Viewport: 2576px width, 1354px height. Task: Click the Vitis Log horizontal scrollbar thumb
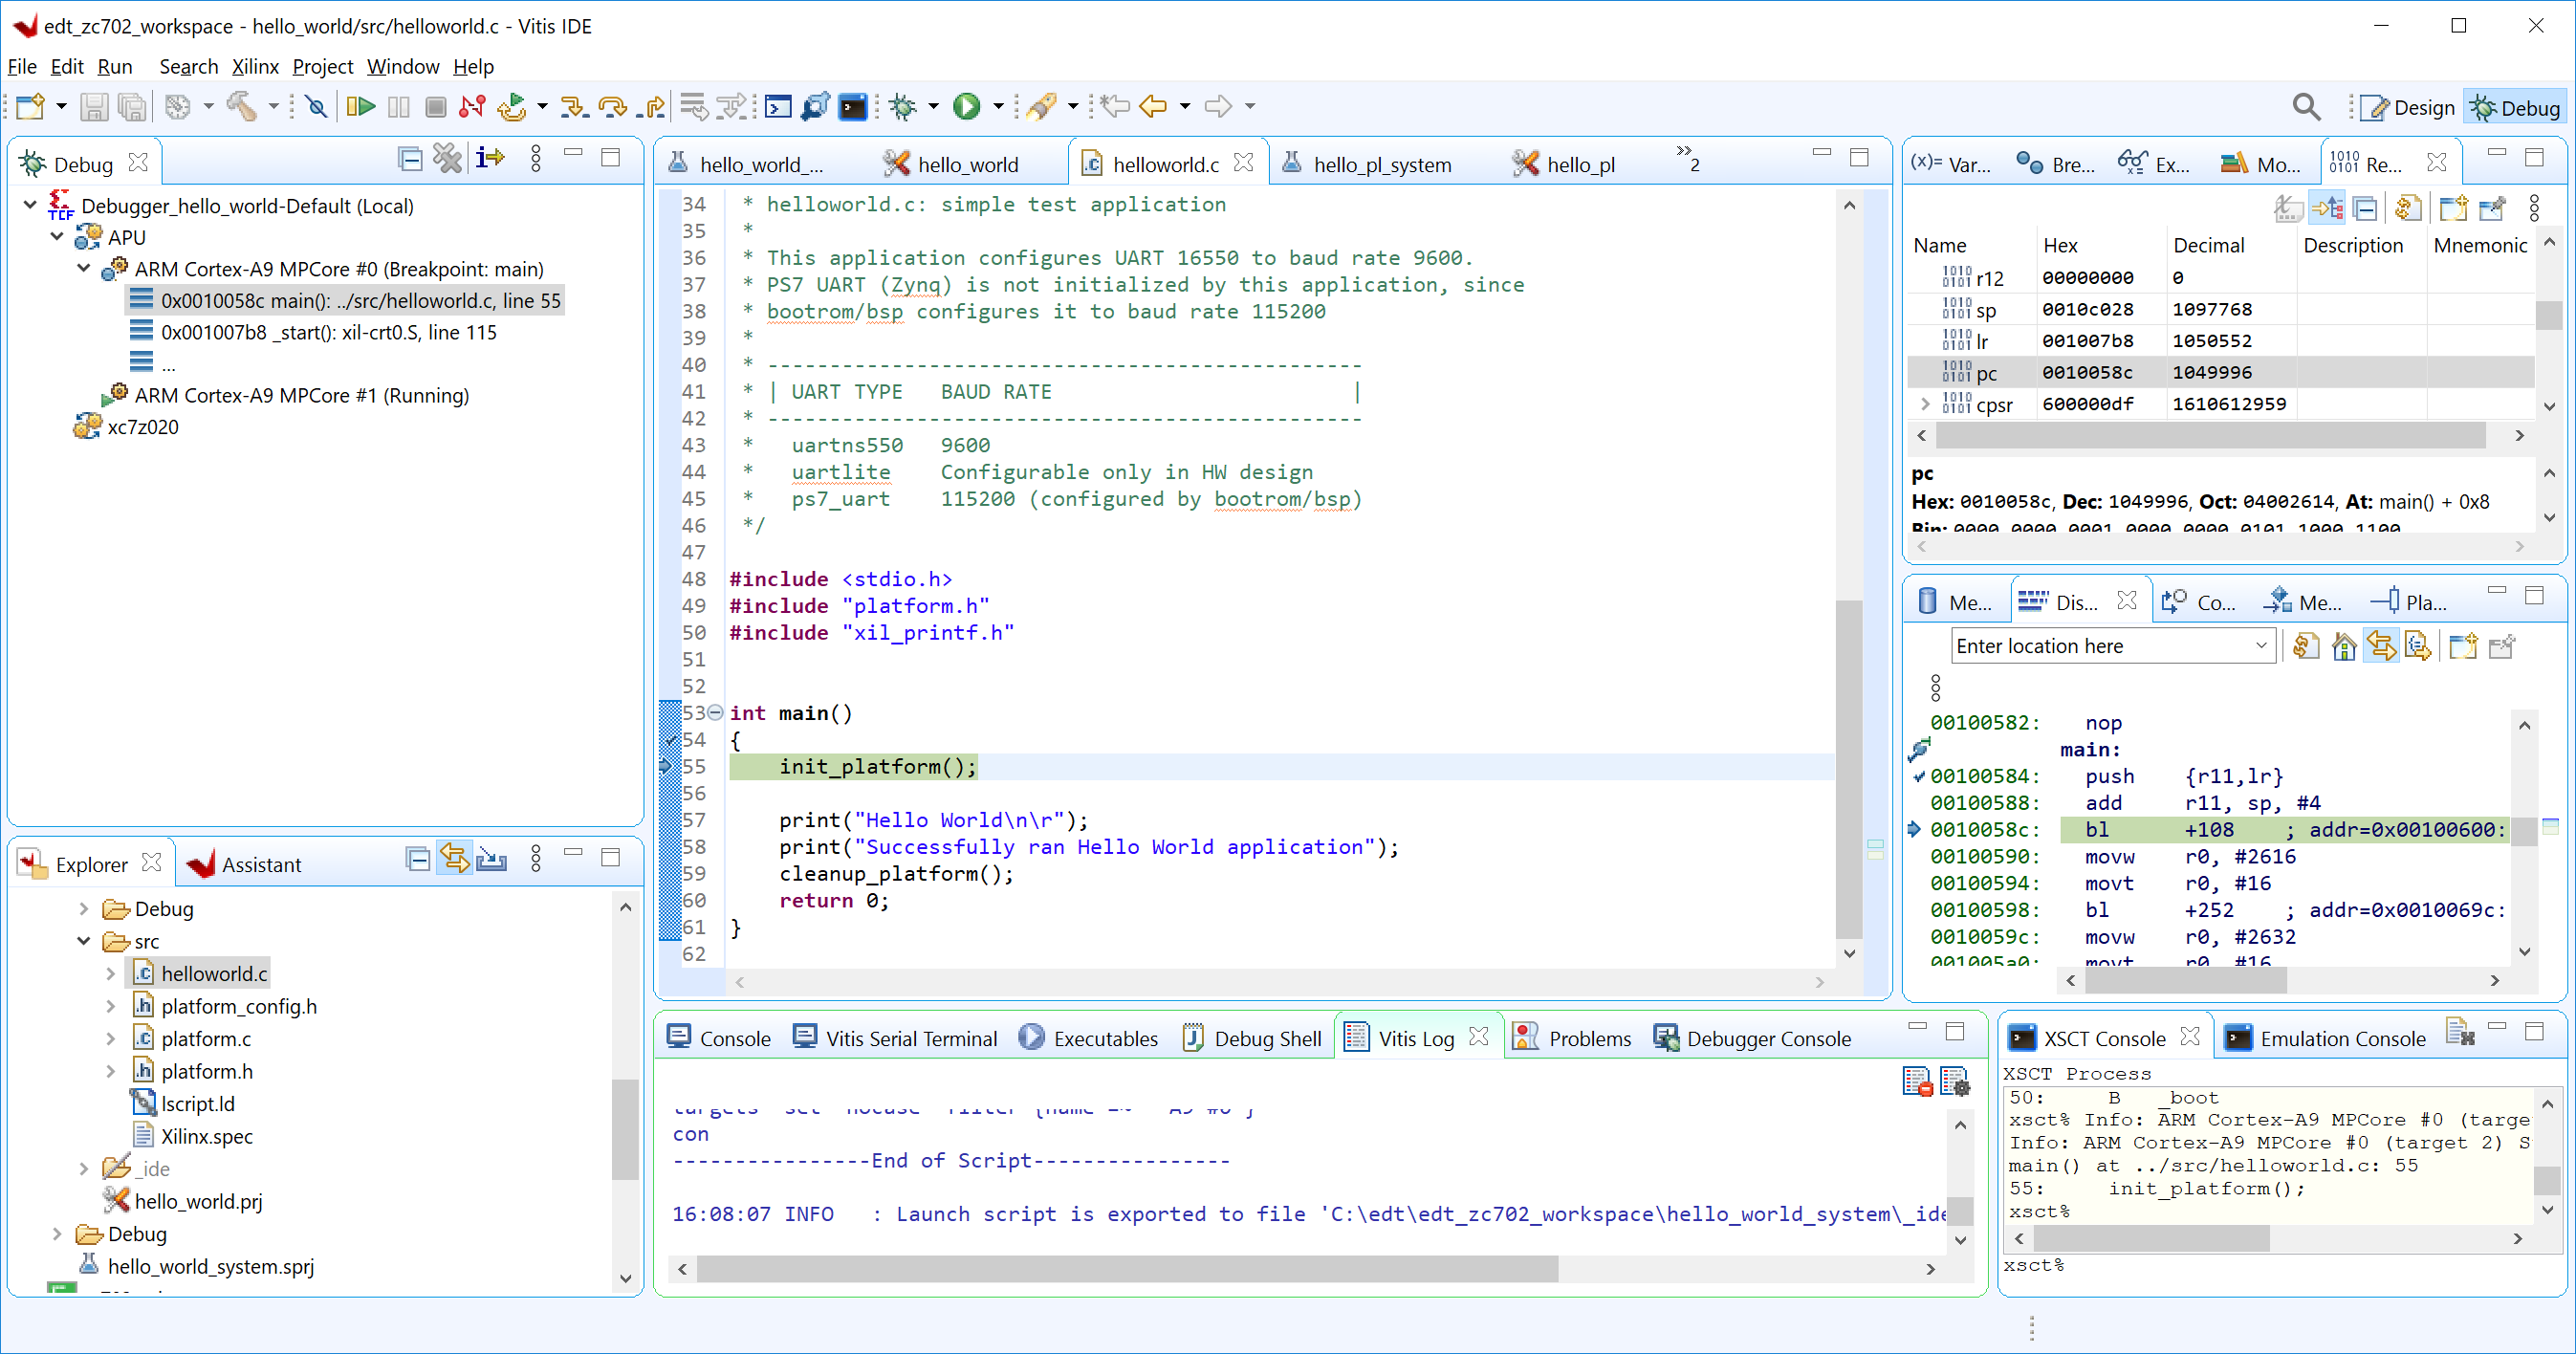click(1127, 1269)
